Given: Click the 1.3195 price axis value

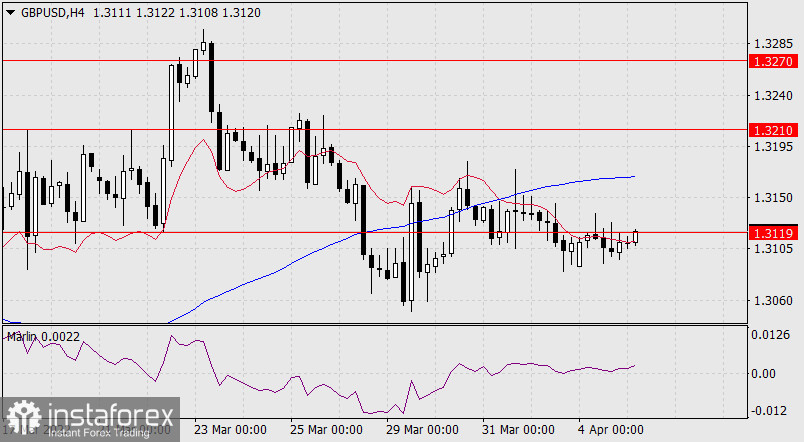Looking at the screenshot, I should (773, 147).
